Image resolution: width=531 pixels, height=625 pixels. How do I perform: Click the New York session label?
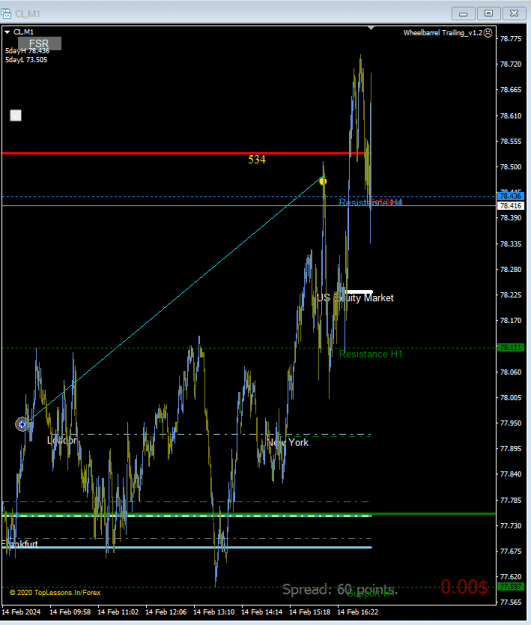(288, 442)
